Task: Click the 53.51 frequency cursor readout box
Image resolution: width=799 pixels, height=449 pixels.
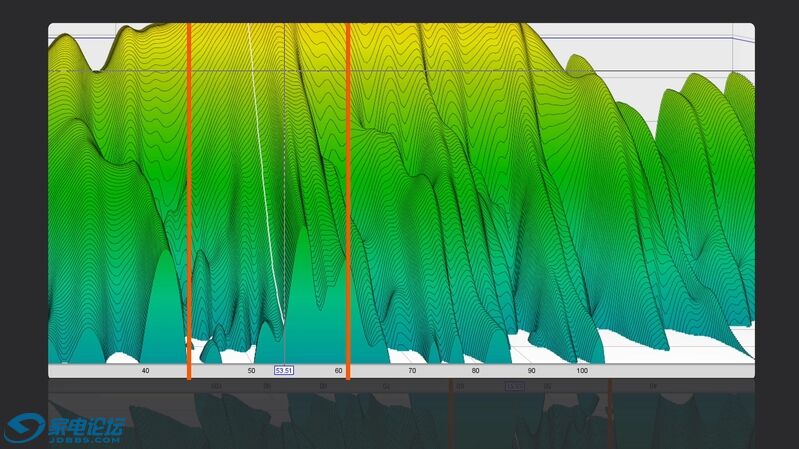Action: tap(284, 371)
